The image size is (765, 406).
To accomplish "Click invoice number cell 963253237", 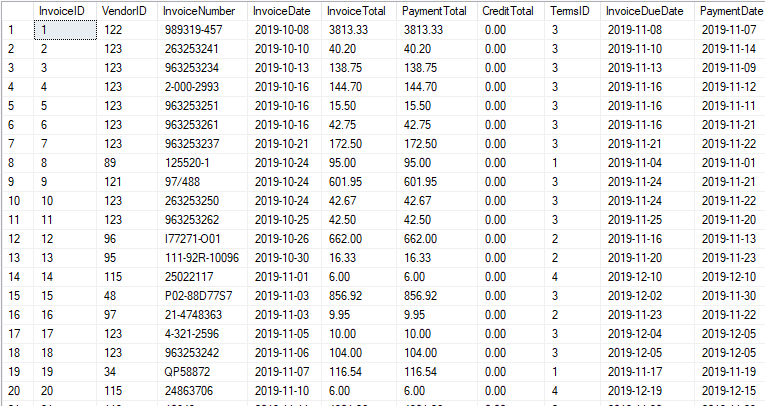I will 202,144.
